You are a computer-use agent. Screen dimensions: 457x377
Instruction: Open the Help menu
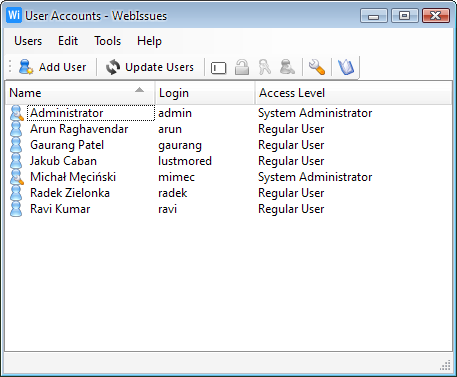[149, 41]
